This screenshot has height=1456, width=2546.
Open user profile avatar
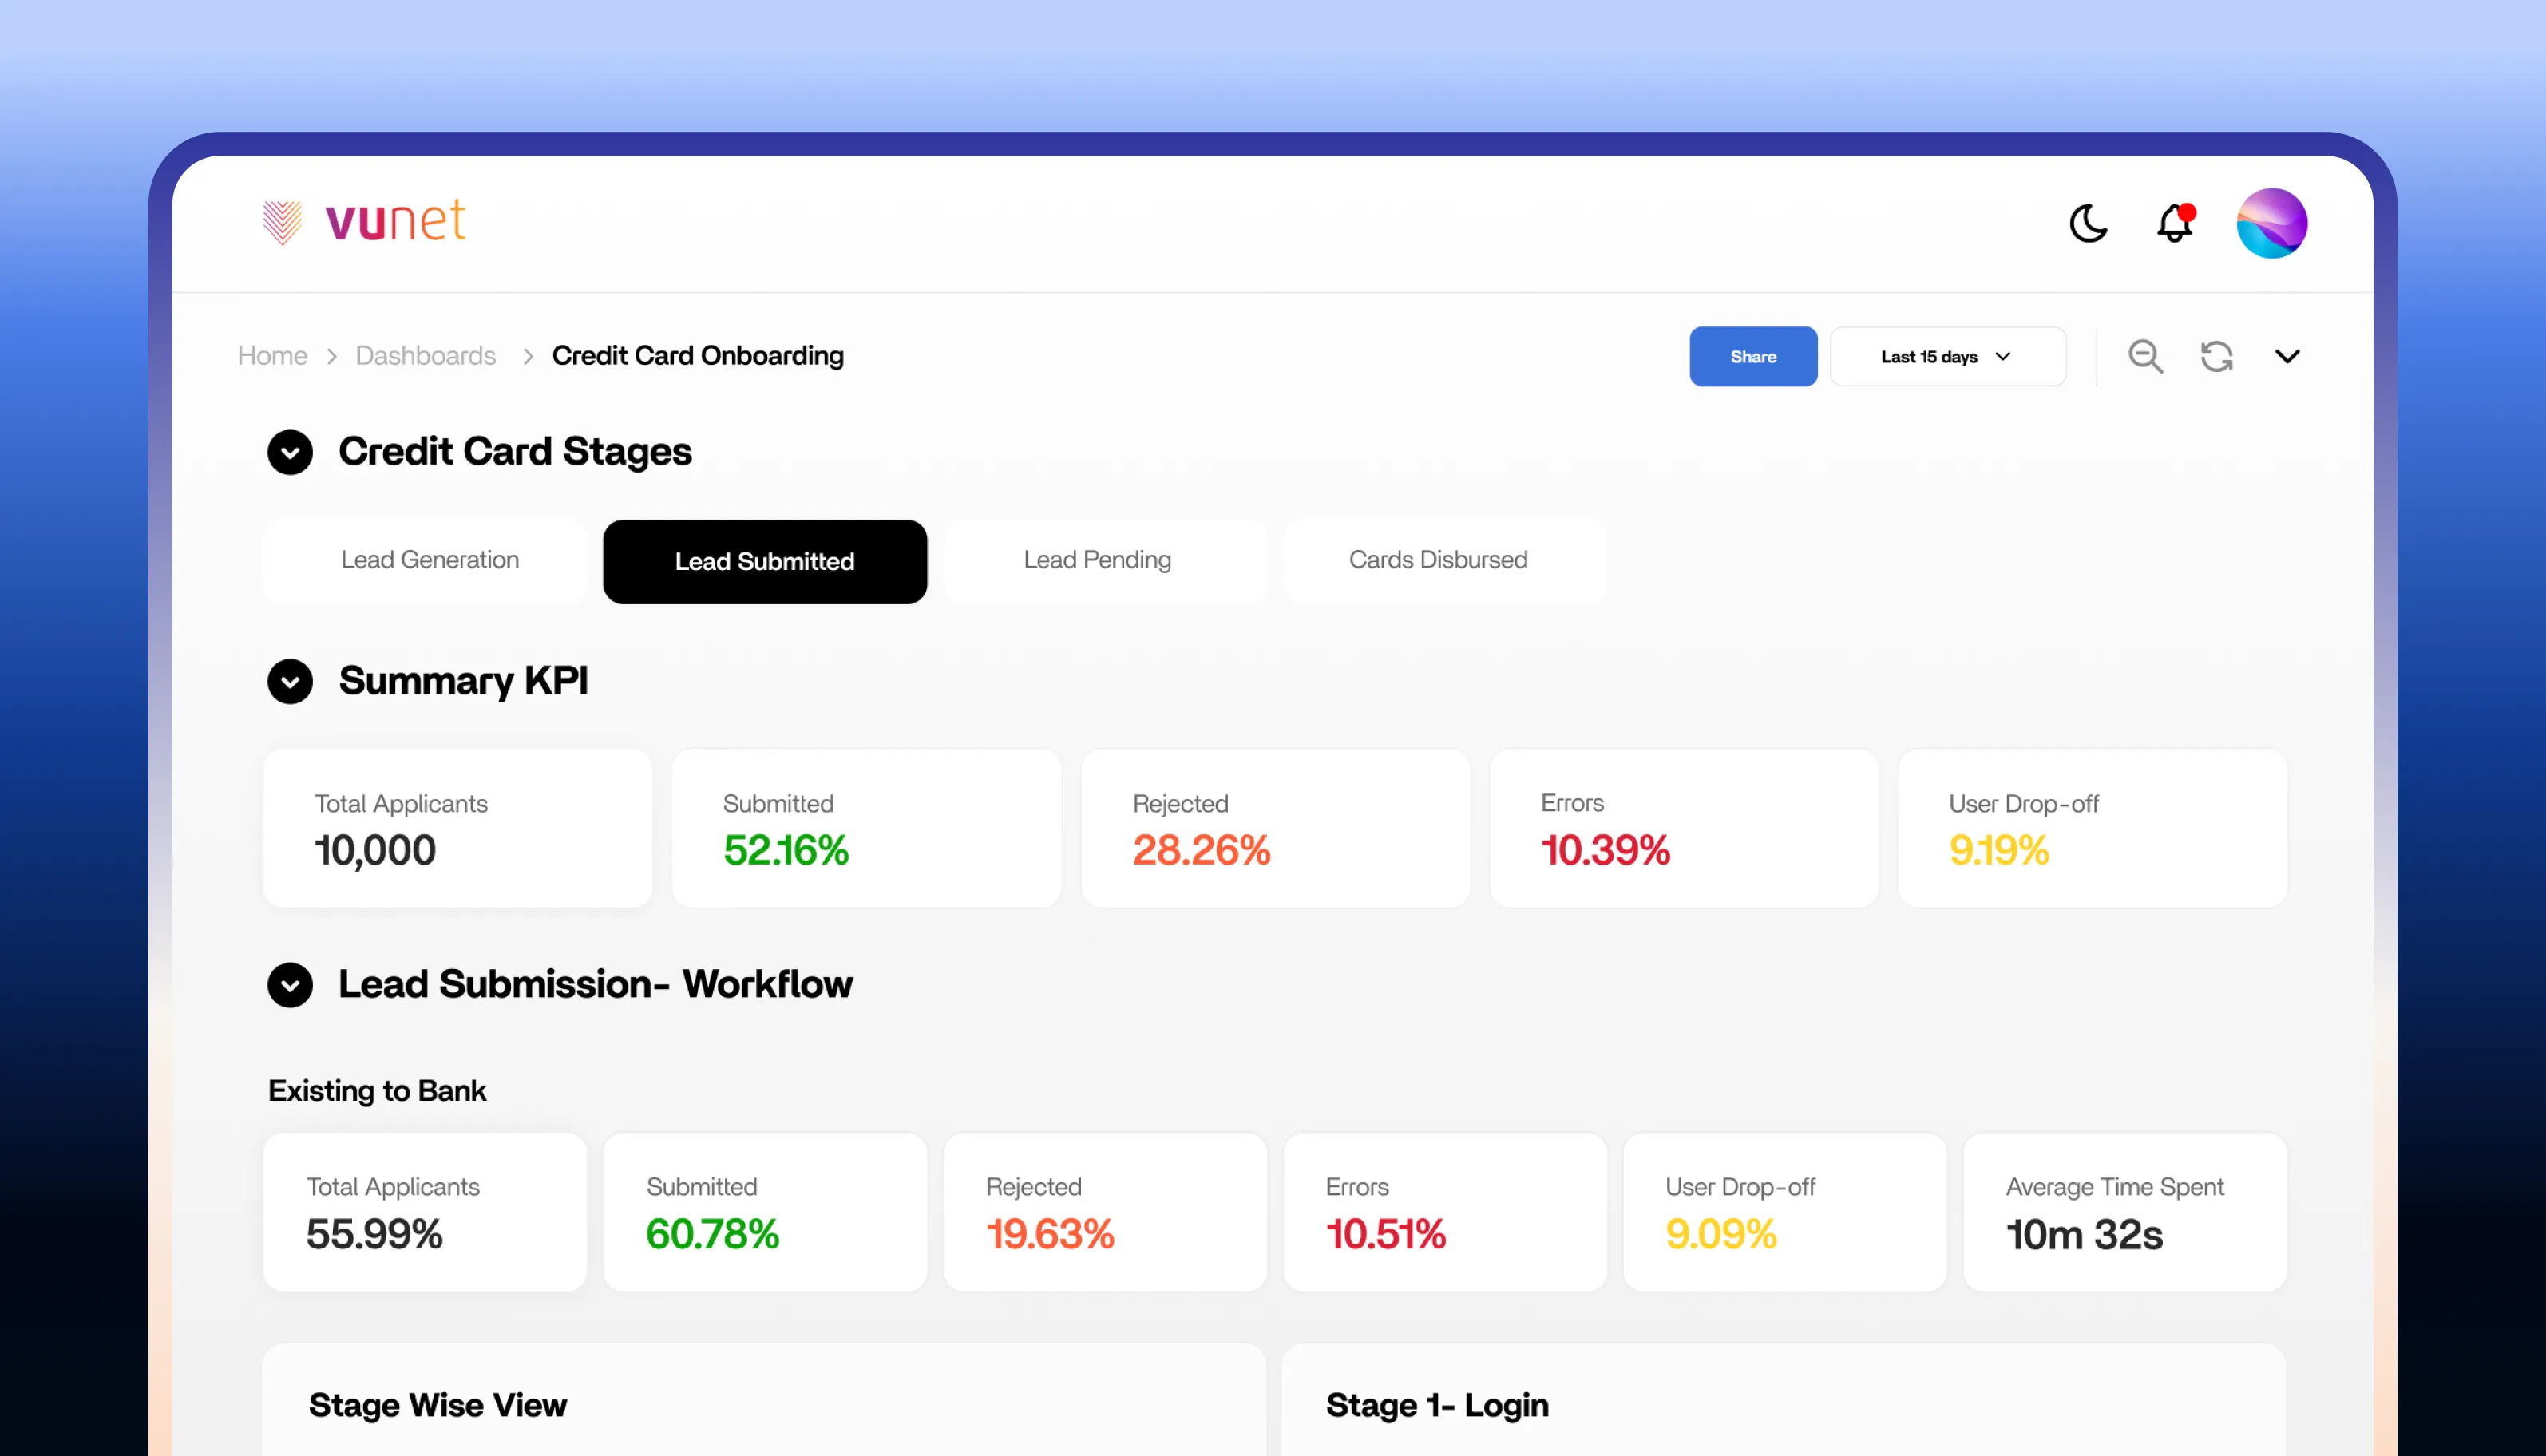pyautogui.click(x=2271, y=223)
